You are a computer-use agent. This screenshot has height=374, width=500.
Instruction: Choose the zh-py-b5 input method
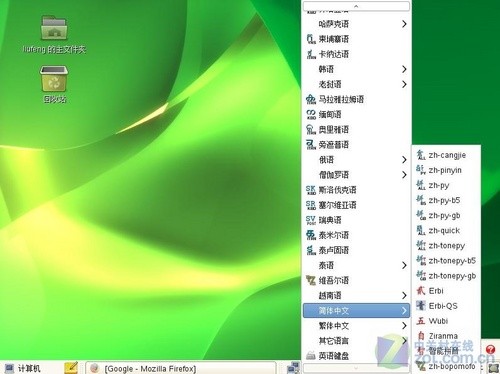[446, 200]
